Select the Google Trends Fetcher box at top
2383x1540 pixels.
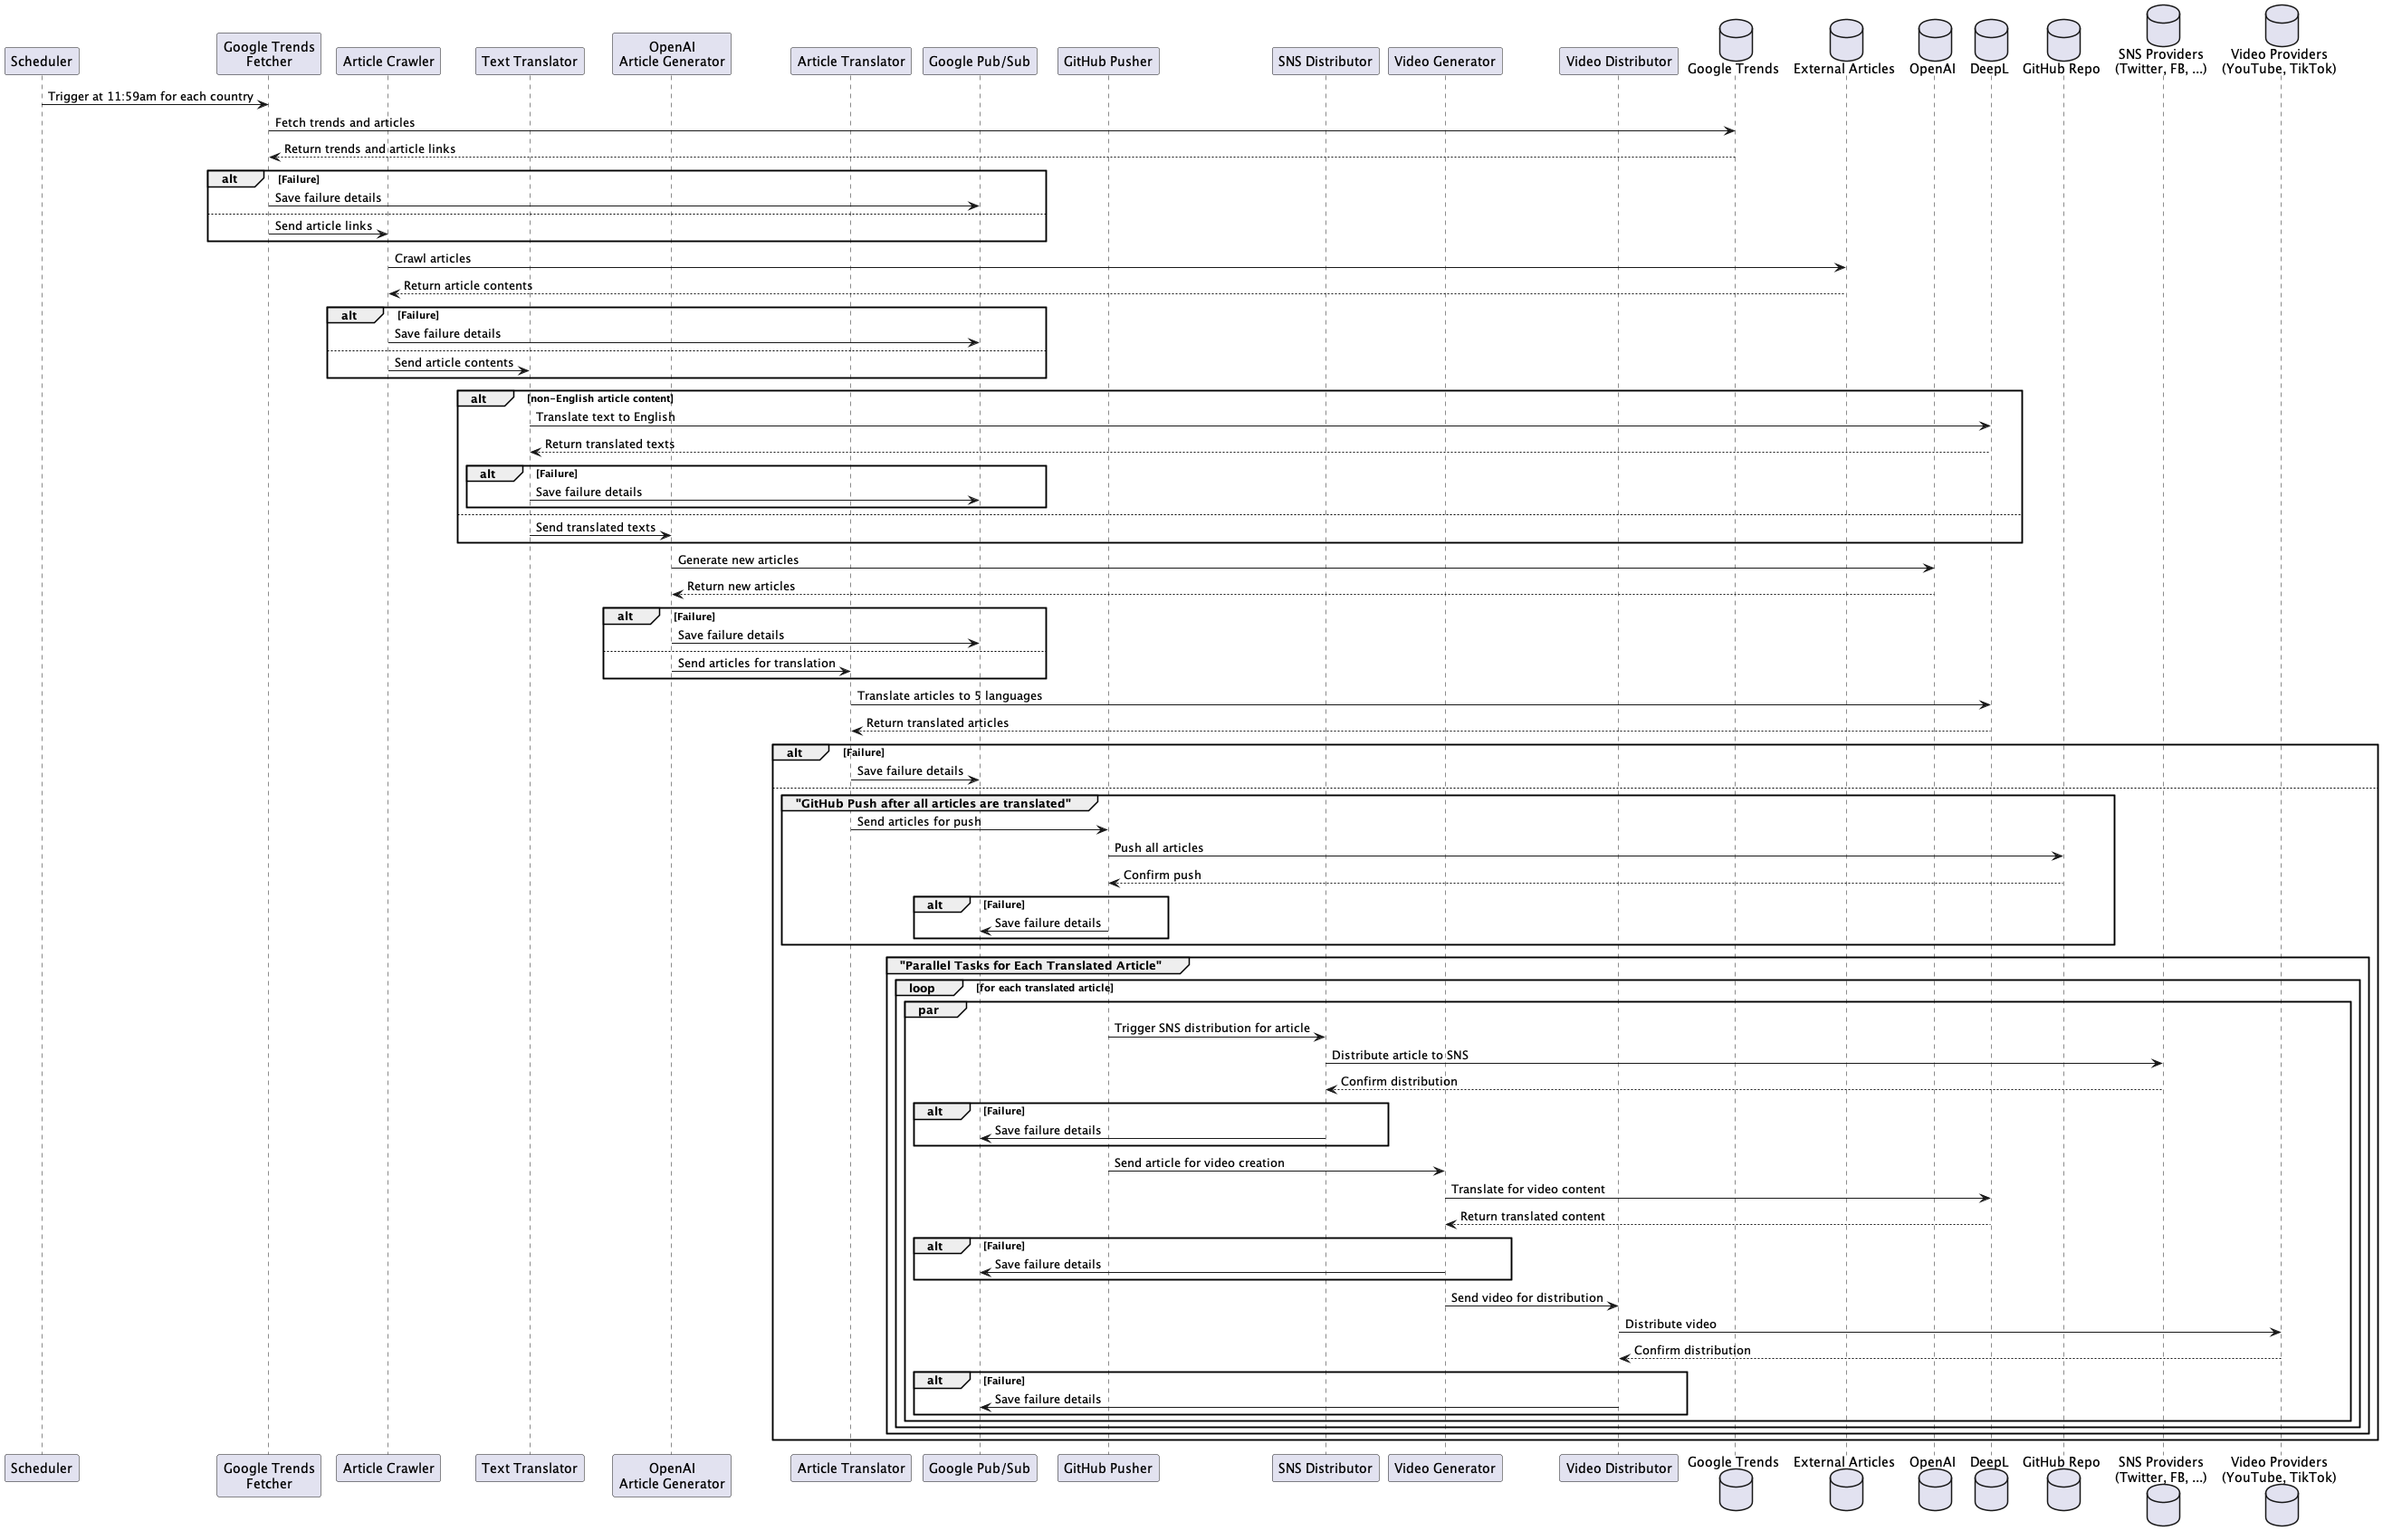point(268,54)
